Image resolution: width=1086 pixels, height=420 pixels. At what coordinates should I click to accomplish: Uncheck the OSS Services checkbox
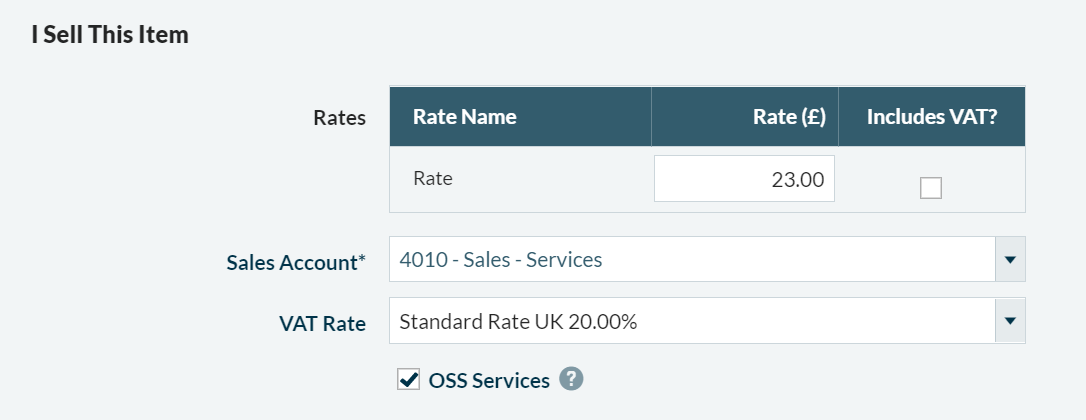coord(408,380)
